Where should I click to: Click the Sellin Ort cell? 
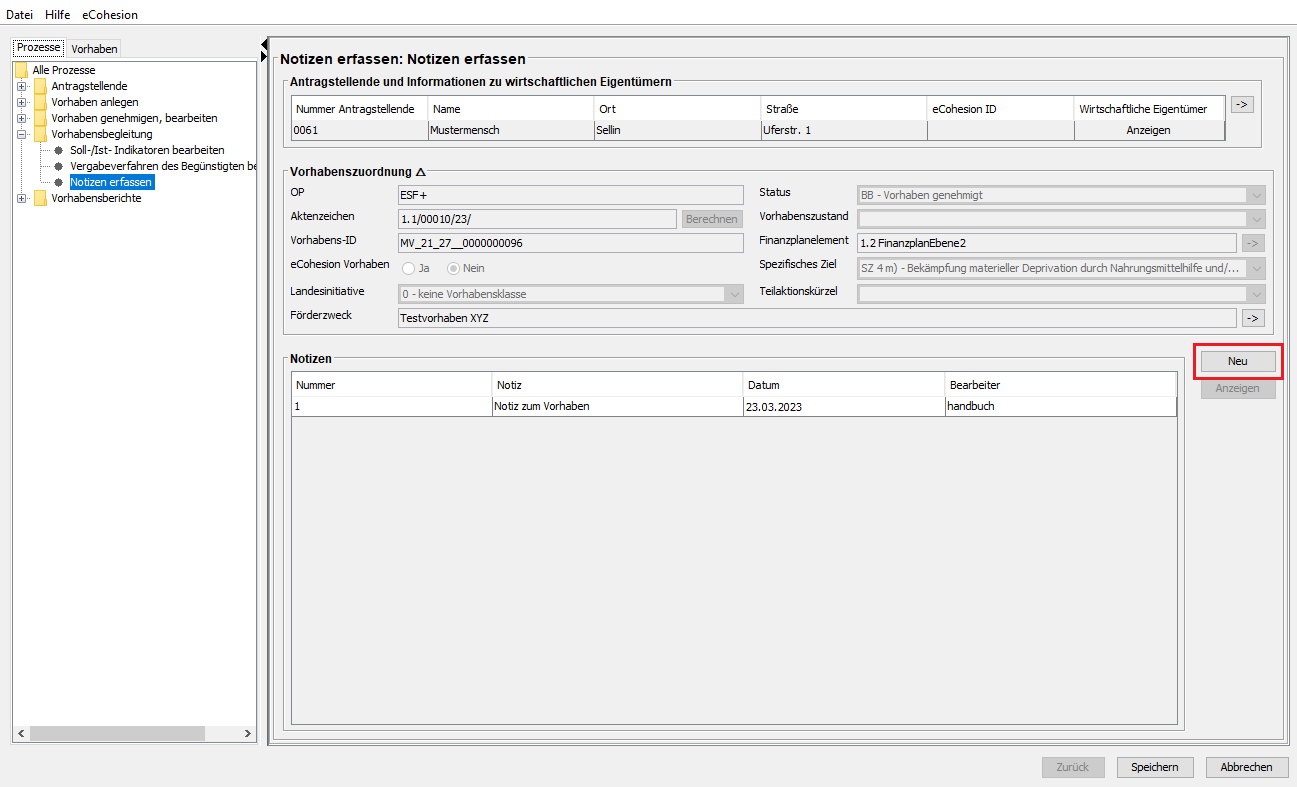[678, 130]
